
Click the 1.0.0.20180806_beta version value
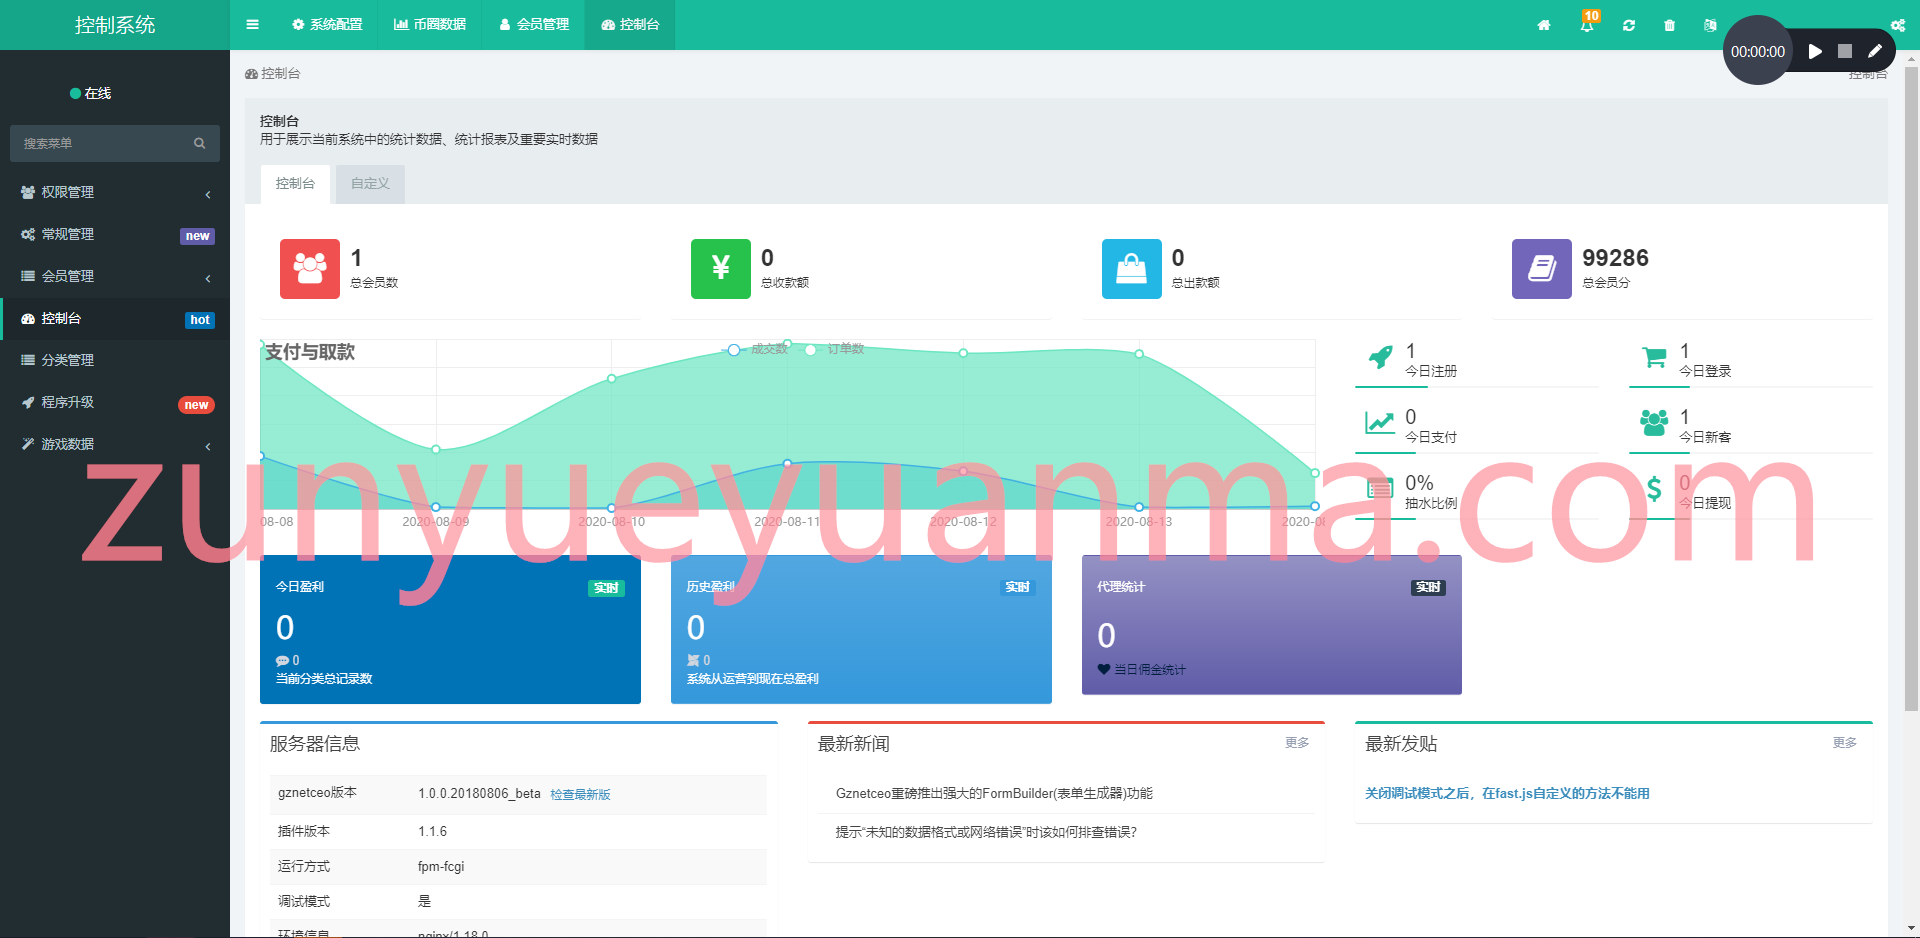click(x=479, y=794)
